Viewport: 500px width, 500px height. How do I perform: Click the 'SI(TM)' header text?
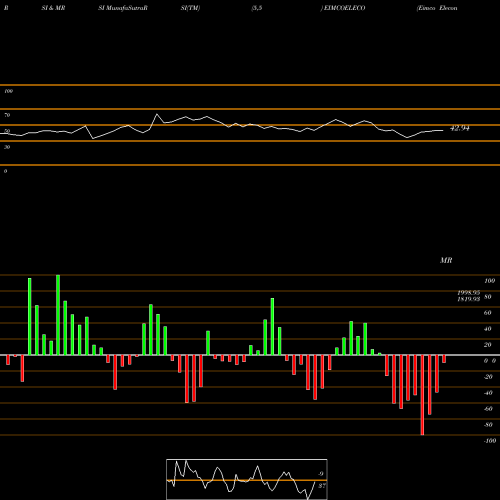[190, 8]
